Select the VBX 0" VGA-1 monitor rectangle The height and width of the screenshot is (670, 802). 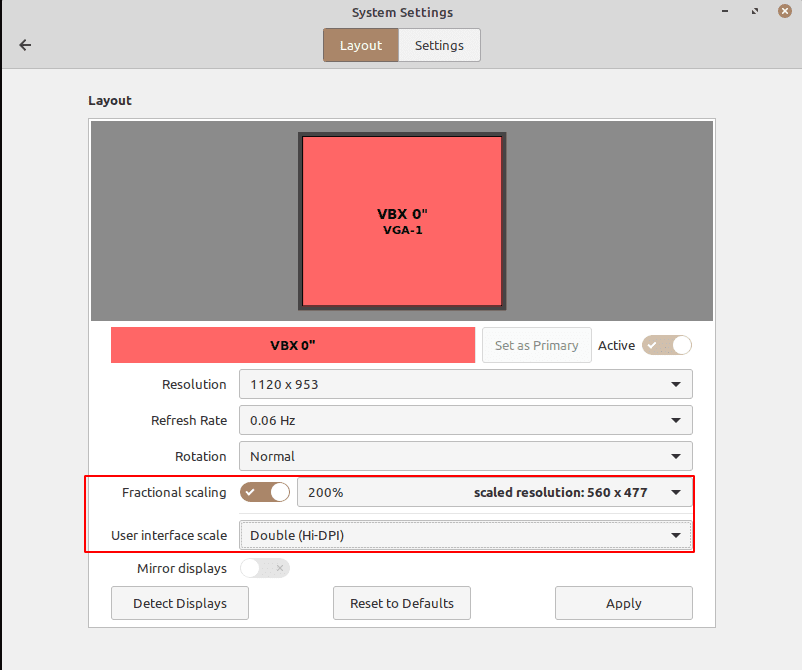[402, 221]
